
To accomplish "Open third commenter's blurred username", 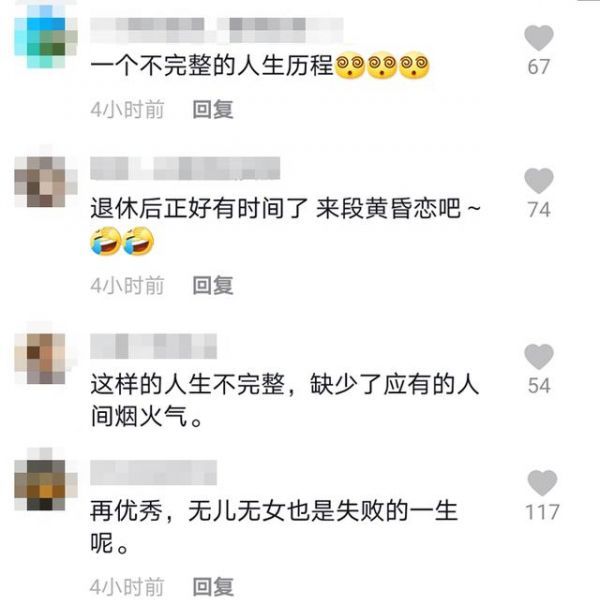I will click(x=154, y=346).
